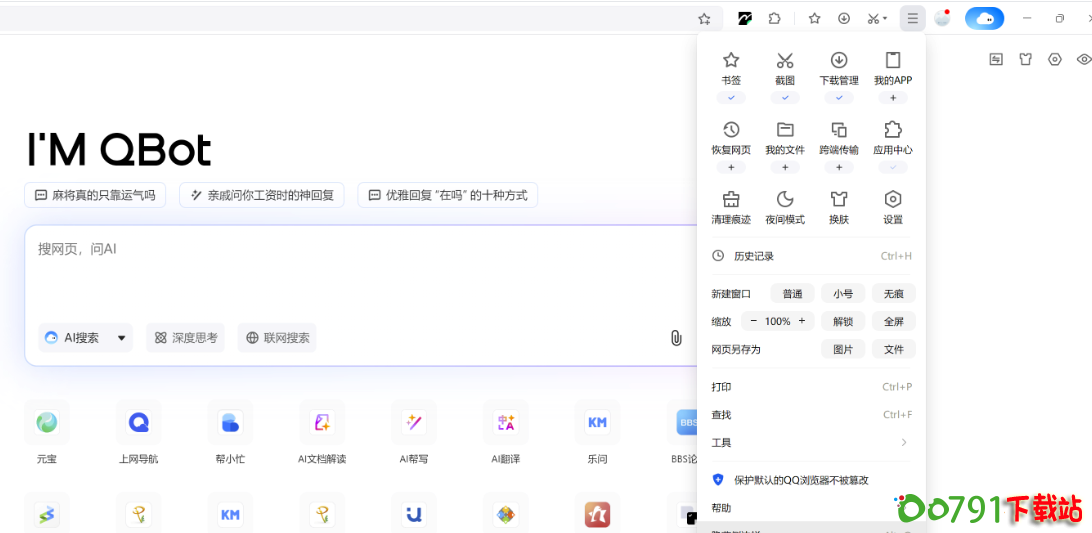The image size is (1092, 533).
Task: Open 设置 settings hexagon icon
Action: 893,199
